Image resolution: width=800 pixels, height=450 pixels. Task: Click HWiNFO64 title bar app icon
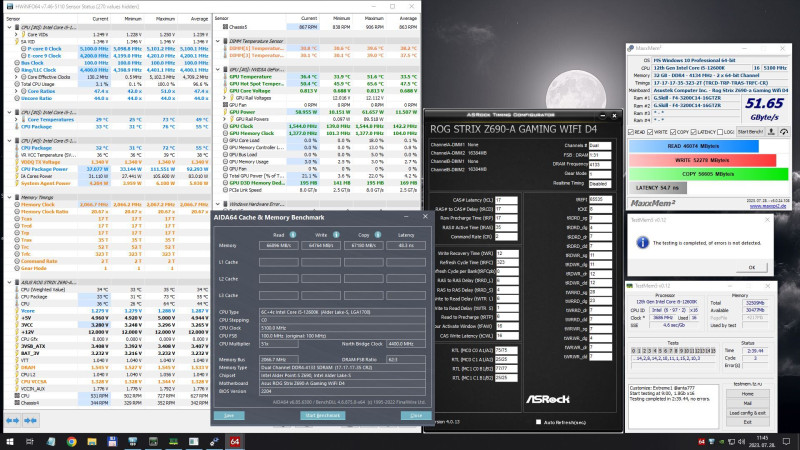pos(10,6)
